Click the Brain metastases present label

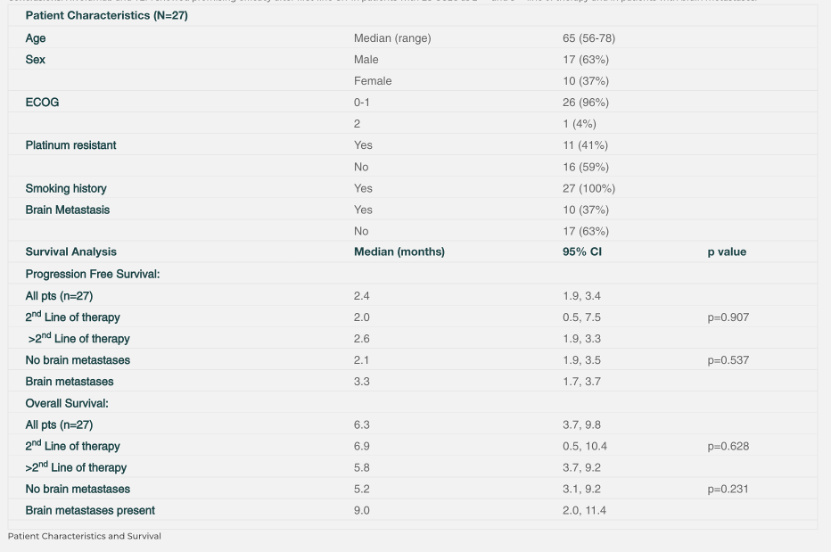(90, 511)
